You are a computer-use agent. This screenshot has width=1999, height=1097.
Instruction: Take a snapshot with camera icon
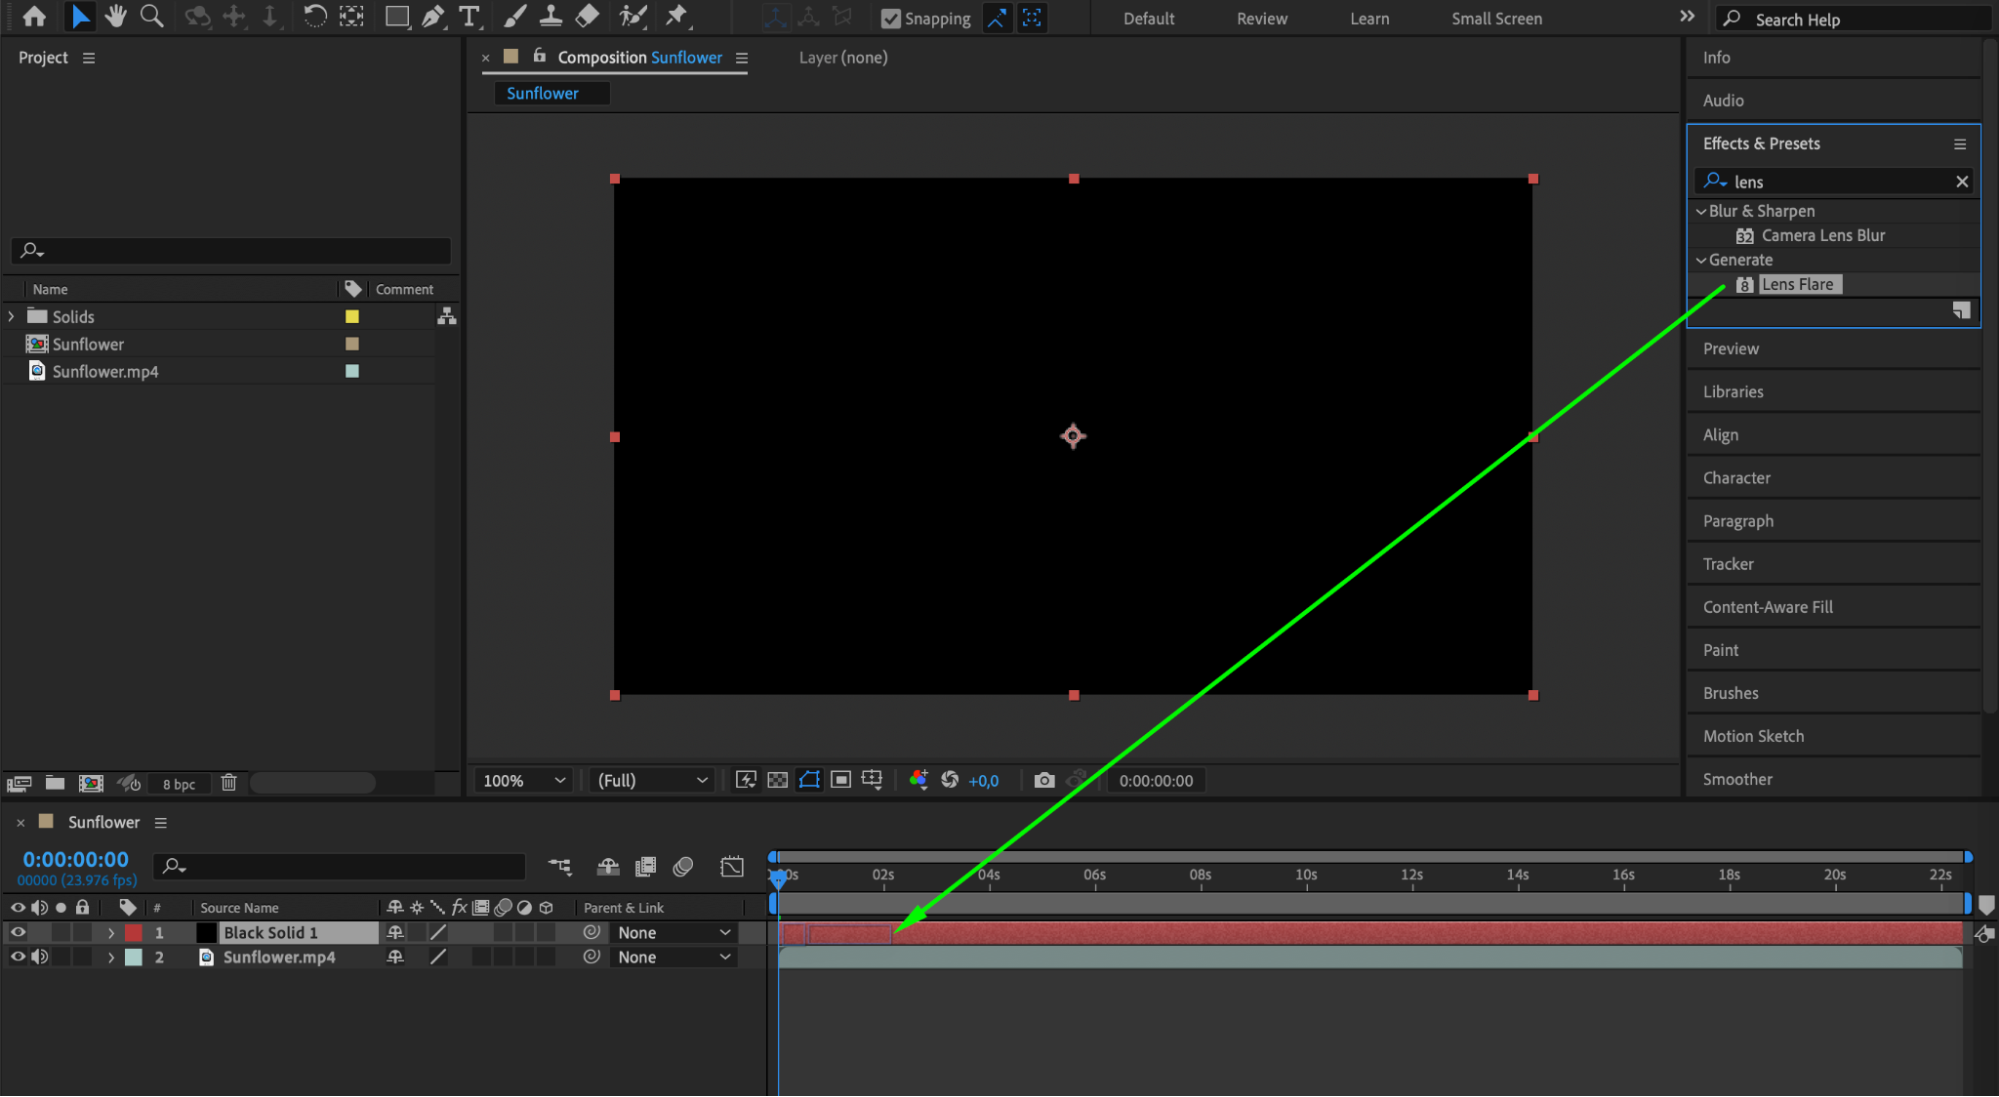pyautogui.click(x=1044, y=780)
